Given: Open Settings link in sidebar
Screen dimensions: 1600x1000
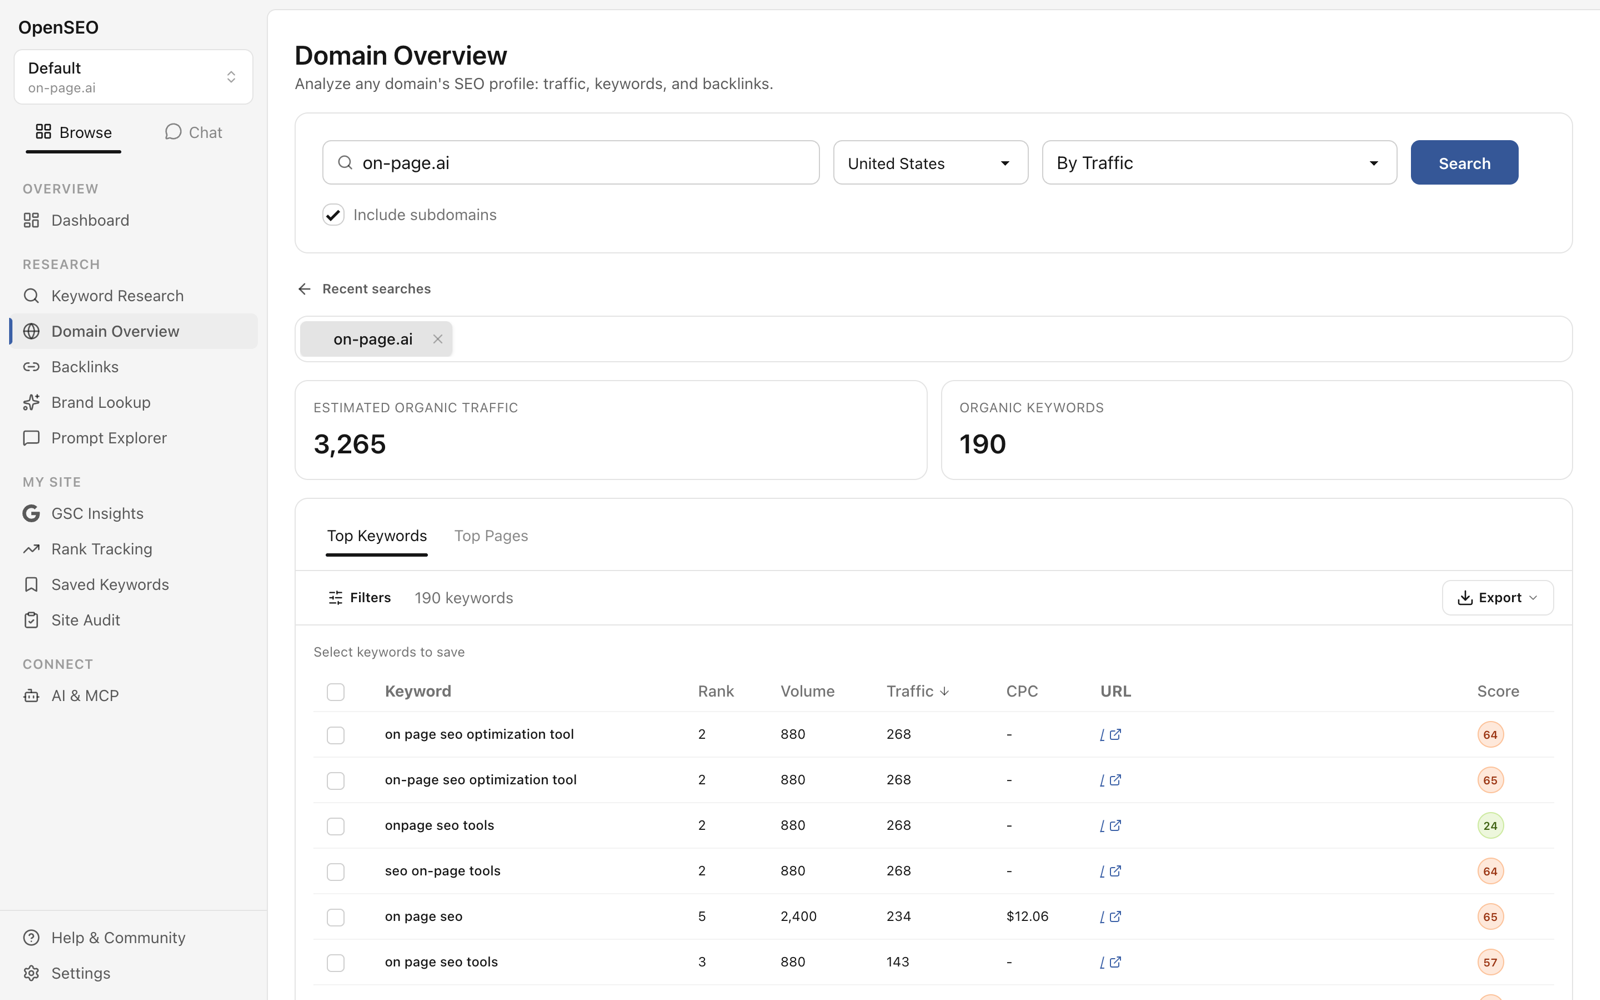Looking at the screenshot, I should point(134,973).
